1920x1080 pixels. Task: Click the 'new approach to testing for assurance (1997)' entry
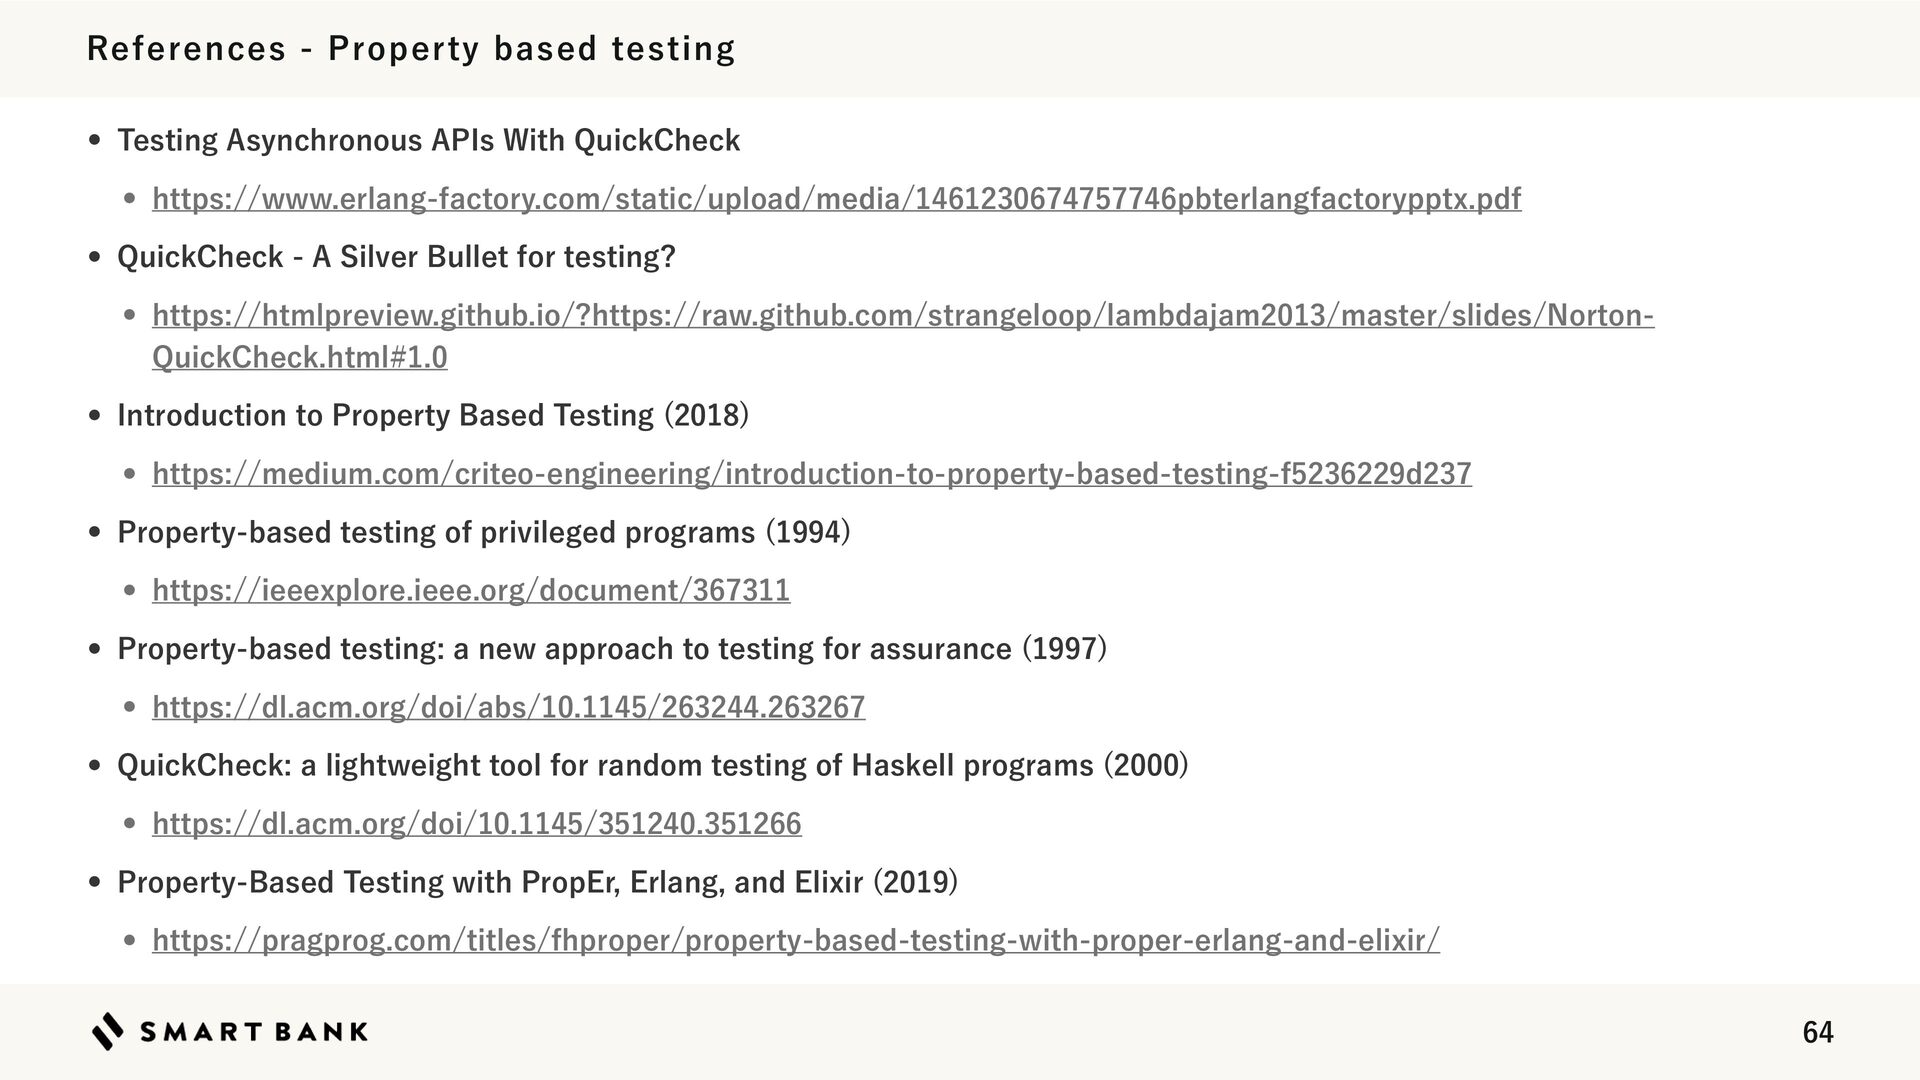[x=611, y=649]
